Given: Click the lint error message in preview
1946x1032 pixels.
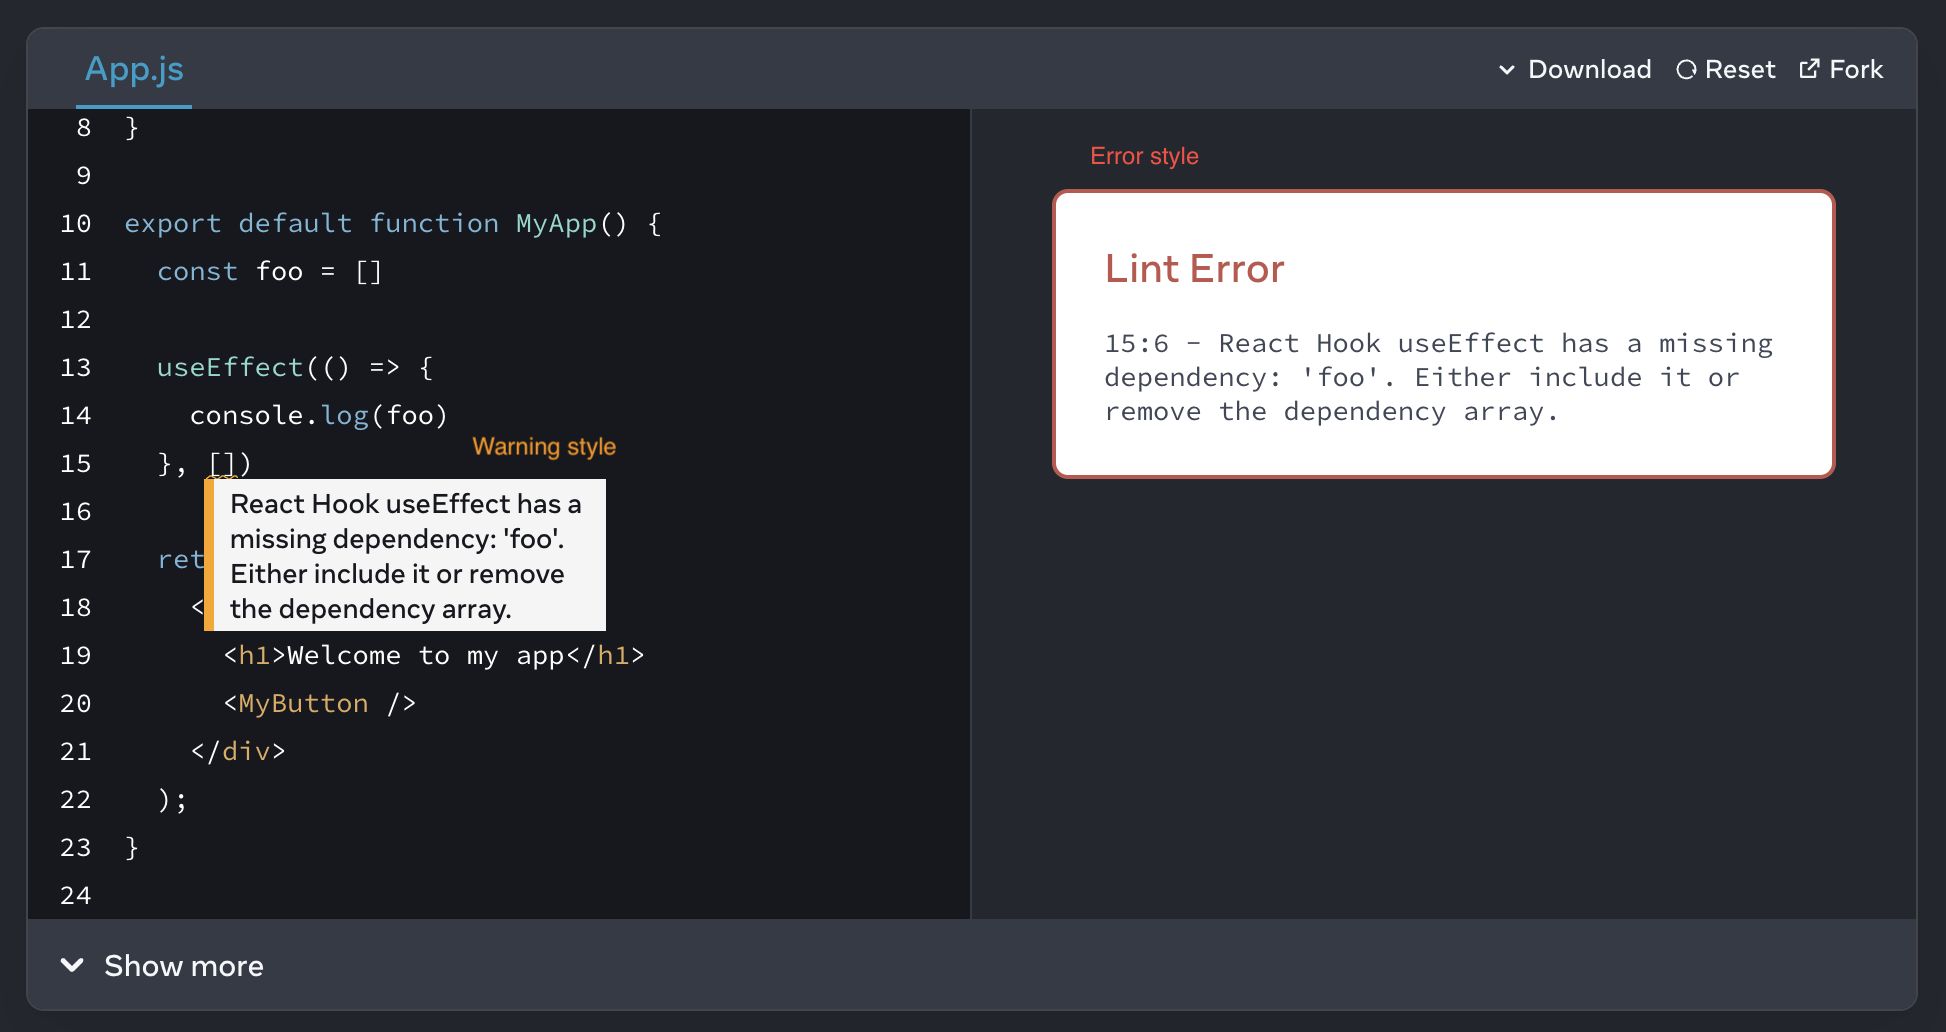Looking at the screenshot, I should point(1438,378).
